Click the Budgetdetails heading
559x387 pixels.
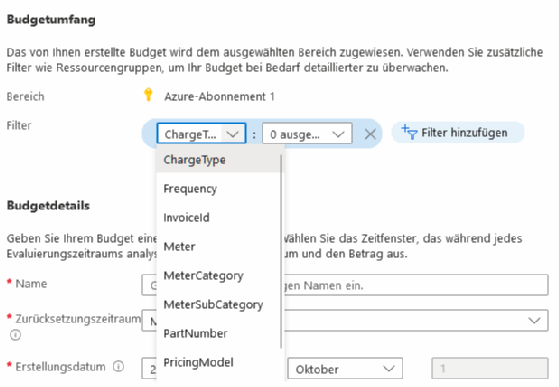pyautogui.click(x=48, y=206)
